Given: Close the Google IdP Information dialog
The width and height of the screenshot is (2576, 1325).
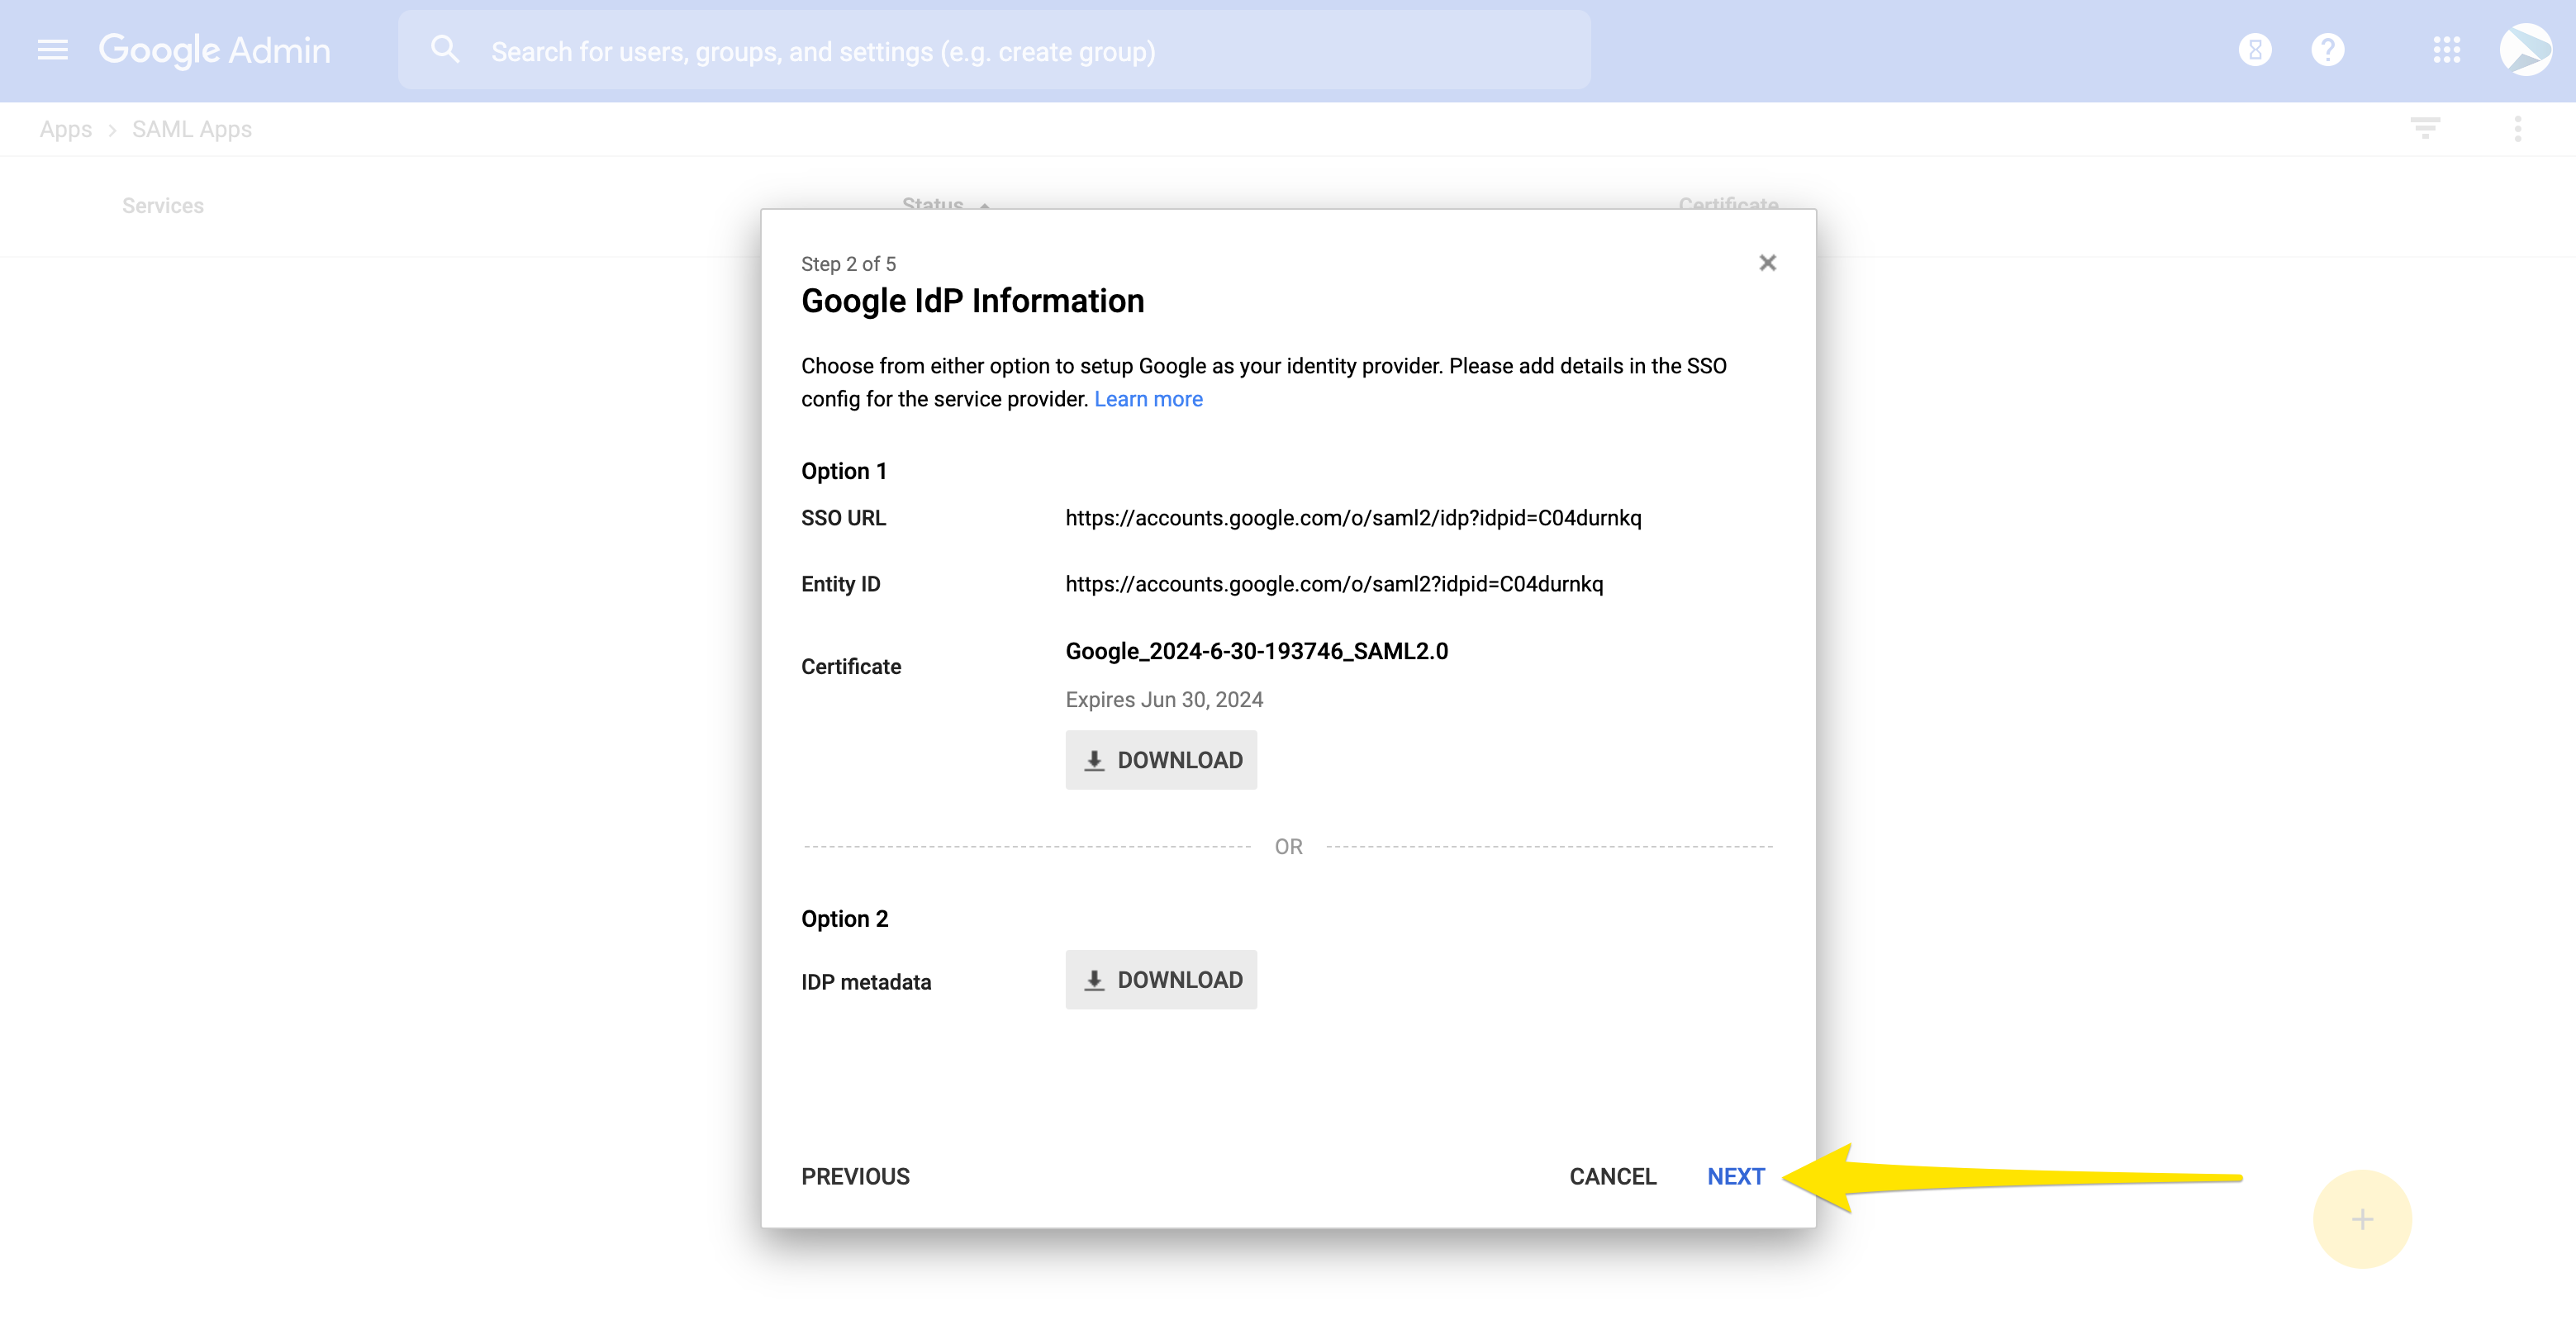Looking at the screenshot, I should (1767, 263).
